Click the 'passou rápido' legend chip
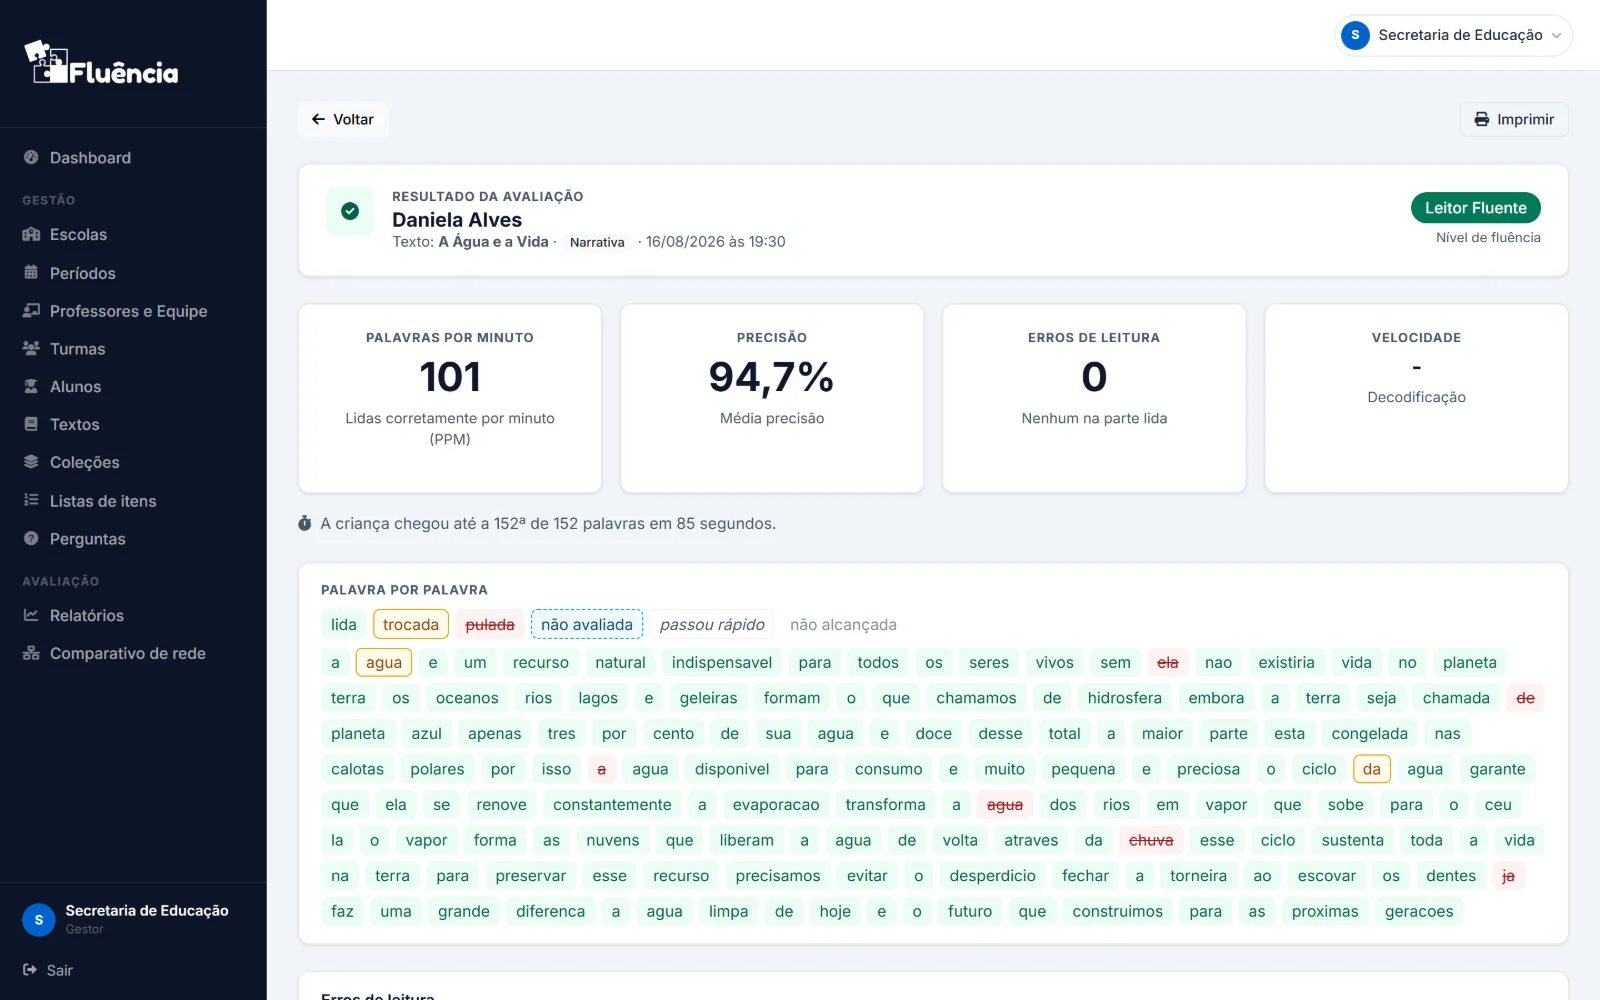Image resolution: width=1600 pixels, height=1000 pixels. [712, 624]
